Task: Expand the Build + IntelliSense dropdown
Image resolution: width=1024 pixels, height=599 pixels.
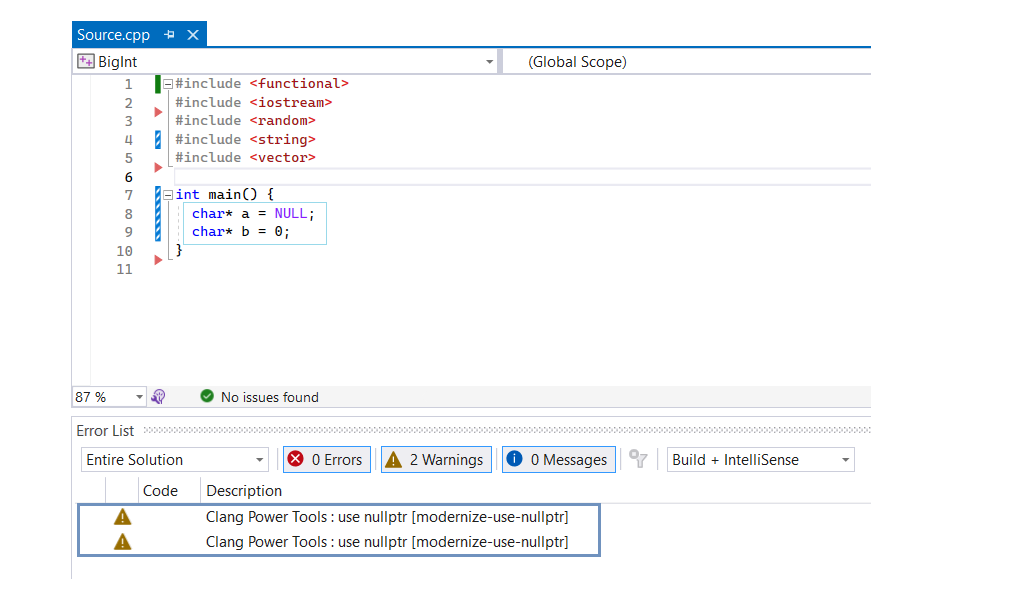Action: [x=846, y=460]
